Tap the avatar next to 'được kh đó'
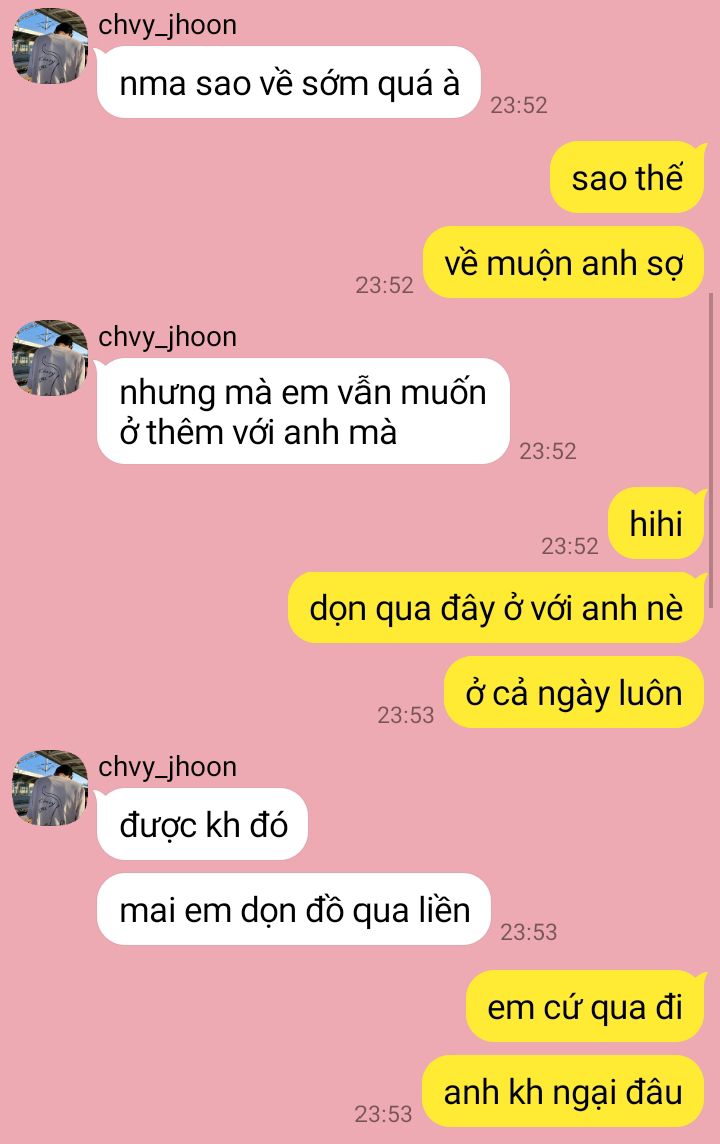The image size is (720, 1144). 50,788
